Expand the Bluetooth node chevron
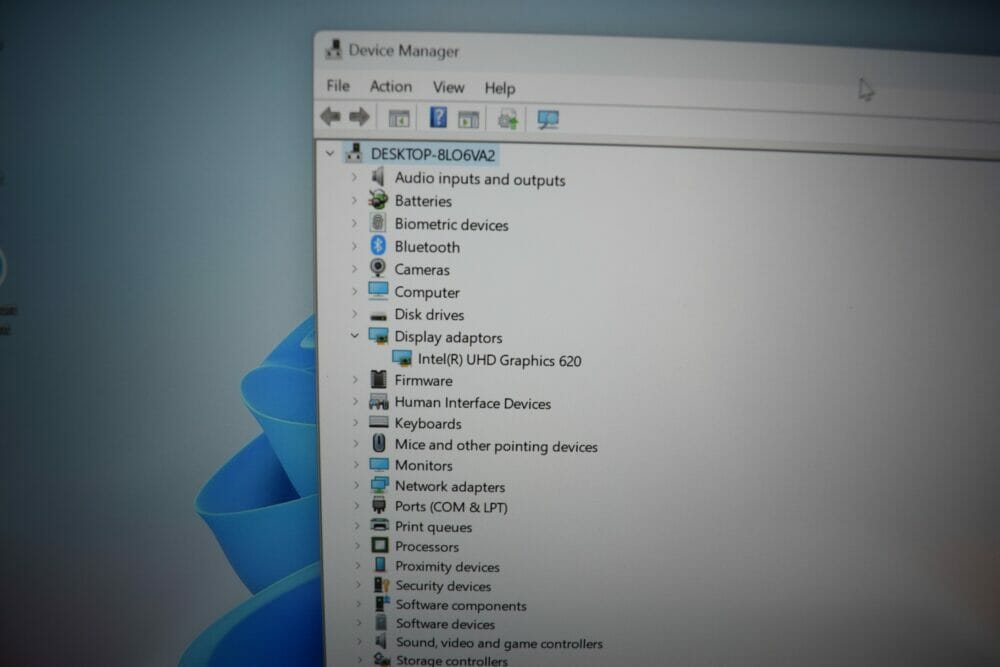Image resolution: width=1000 pixels, height=667 pixels. click(x=354, y=246)
